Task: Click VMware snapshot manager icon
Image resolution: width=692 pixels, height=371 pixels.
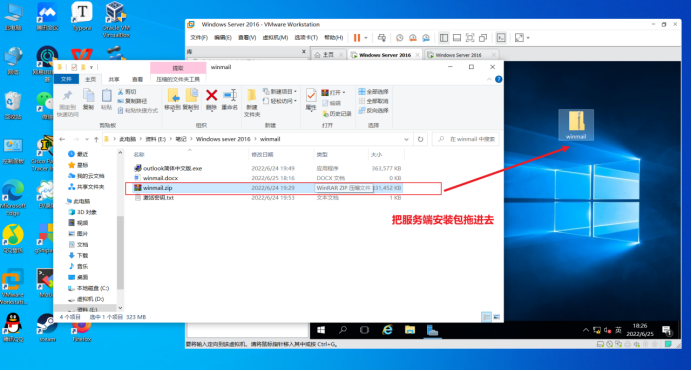Action: point(426,38)
